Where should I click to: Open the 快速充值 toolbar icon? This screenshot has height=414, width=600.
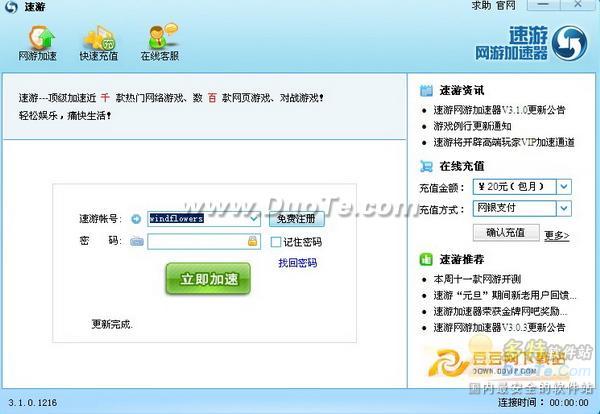[99, 43]
